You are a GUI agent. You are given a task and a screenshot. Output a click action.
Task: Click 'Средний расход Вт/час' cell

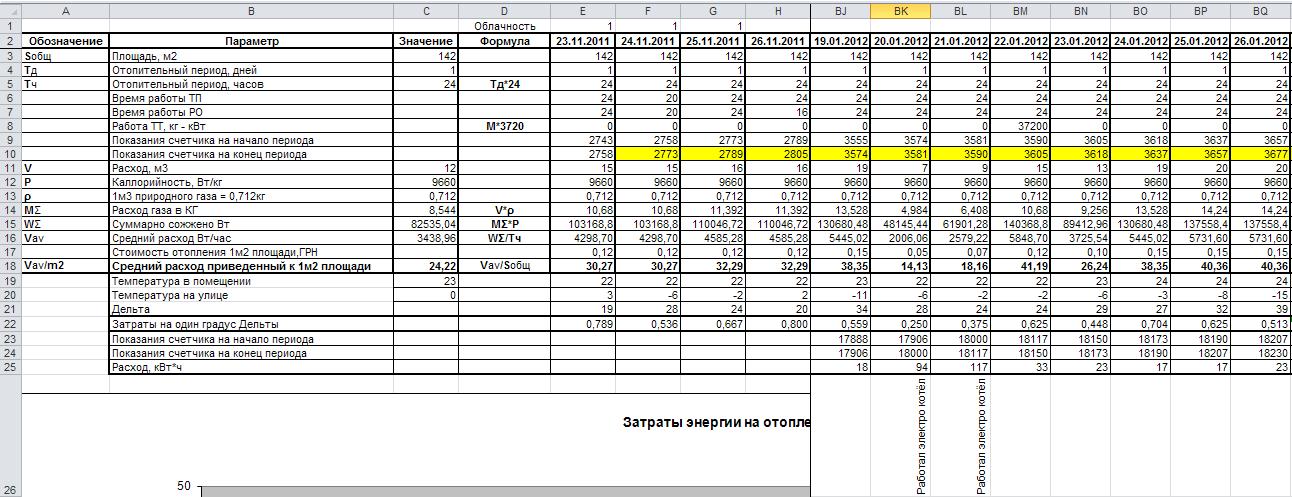(251, 239)
